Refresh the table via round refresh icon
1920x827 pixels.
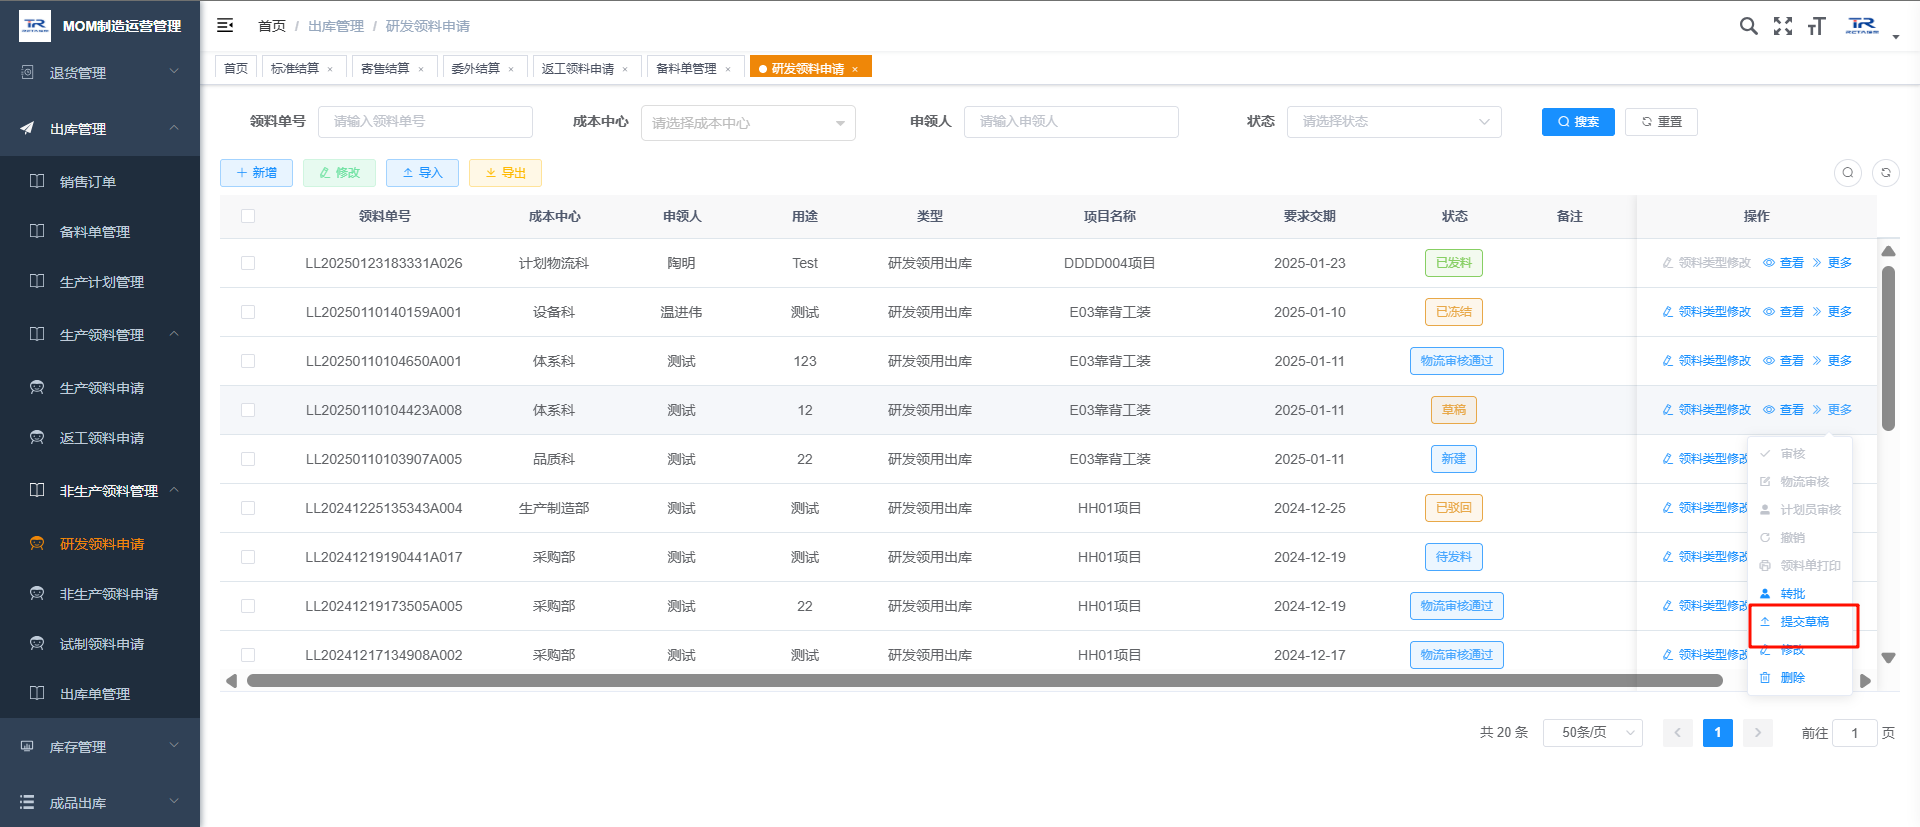tap(1886, 173)
